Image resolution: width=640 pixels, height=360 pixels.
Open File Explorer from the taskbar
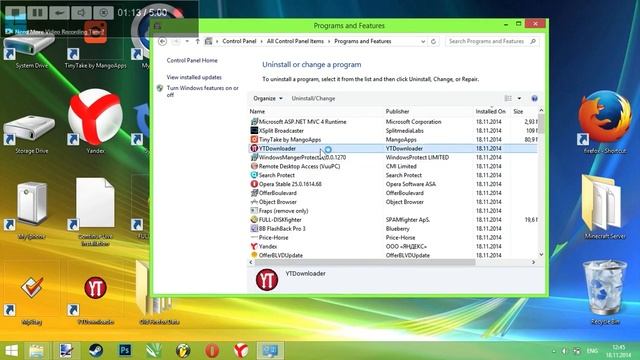(x=37, y=351)
